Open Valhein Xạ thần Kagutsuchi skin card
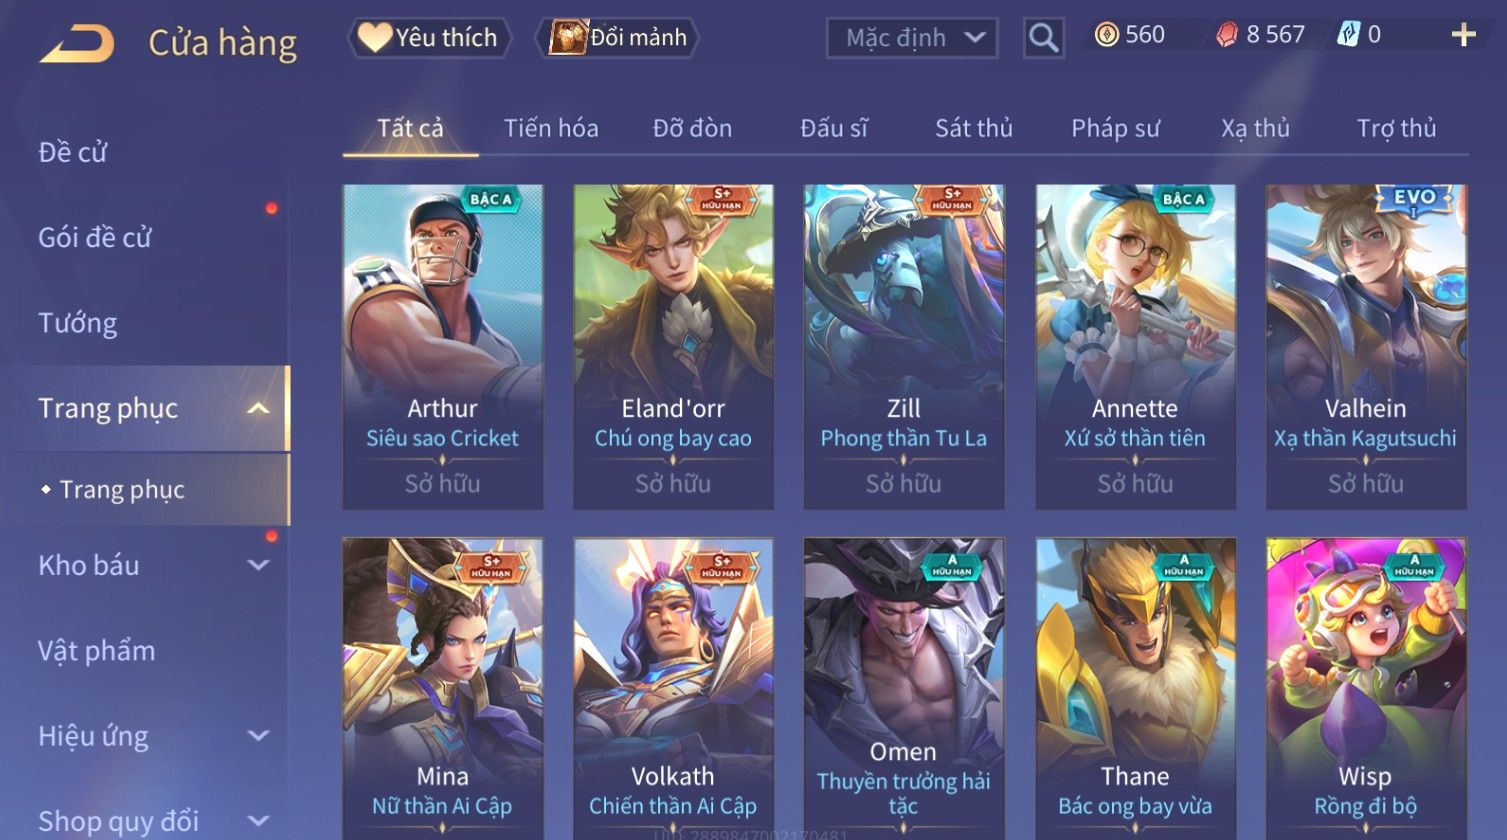This screenshot has height=840, width=1507. pos(1366,347)
